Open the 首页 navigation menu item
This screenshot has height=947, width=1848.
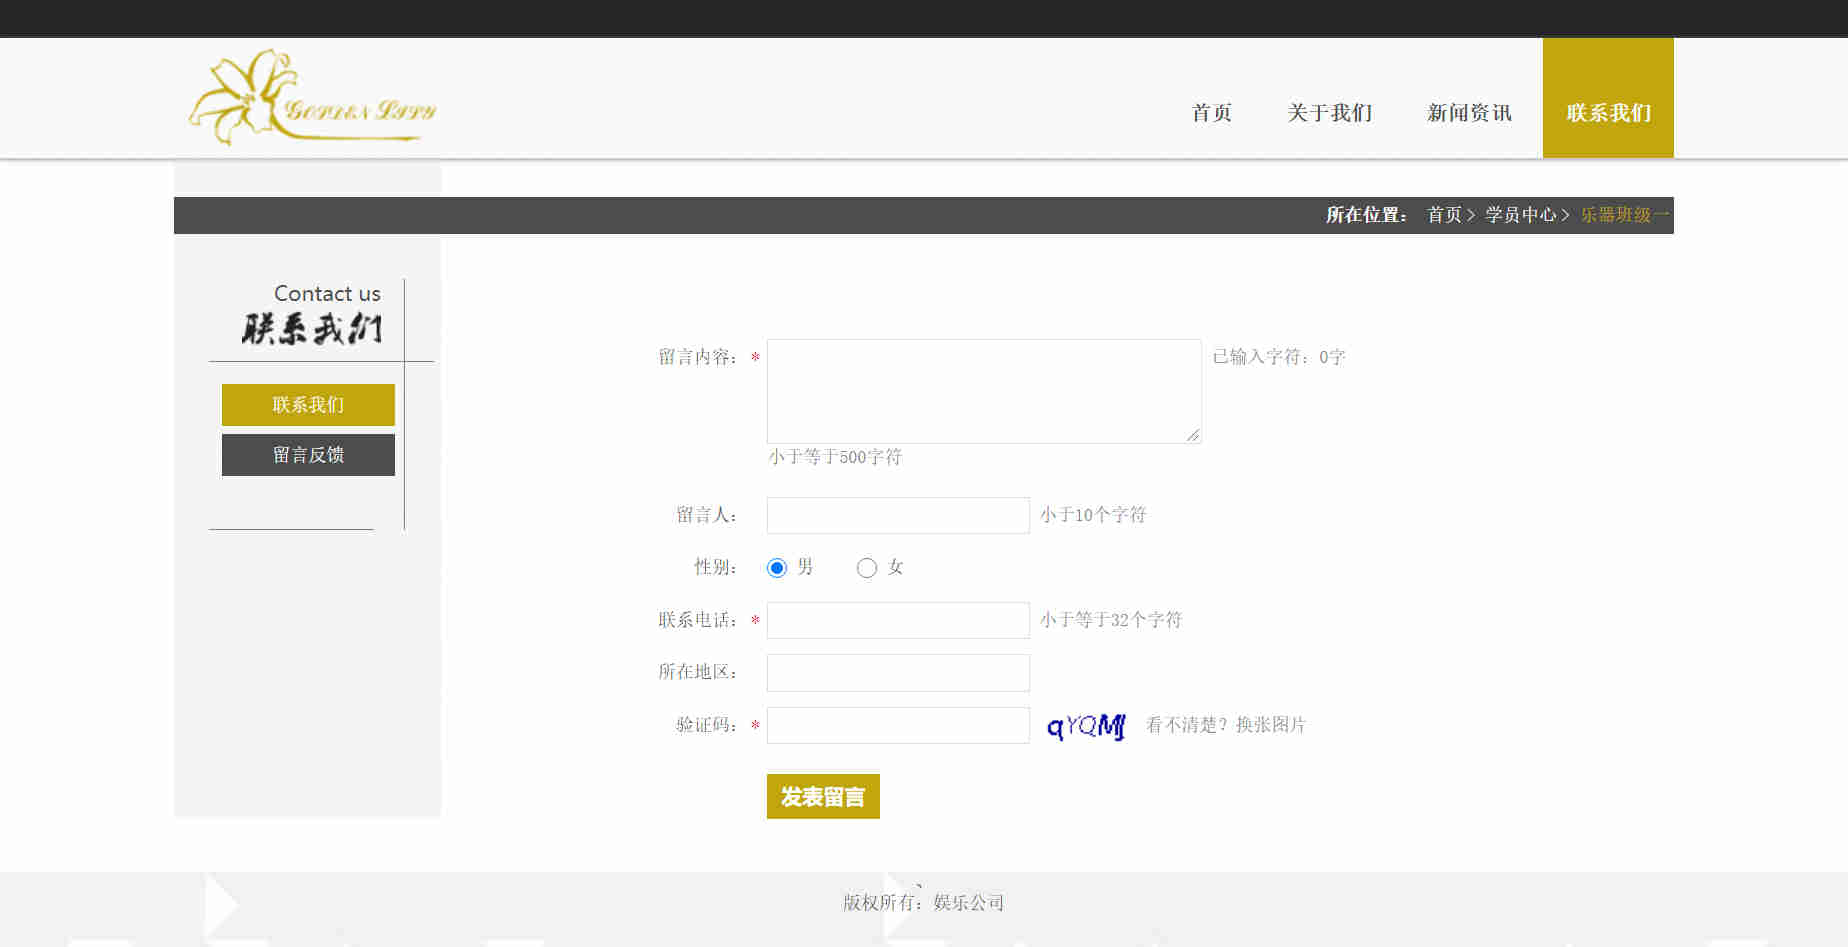pos(1211,113)
